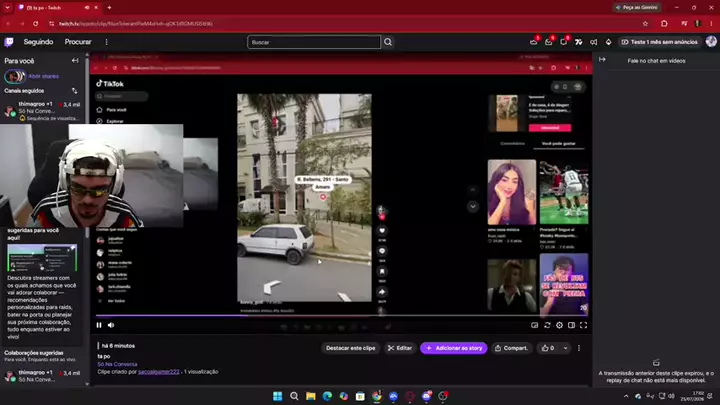This screenshot has height=405, width=720.
Task: Show hidden system tray icons
Action: pyautogui.click(x=626, y=396)
